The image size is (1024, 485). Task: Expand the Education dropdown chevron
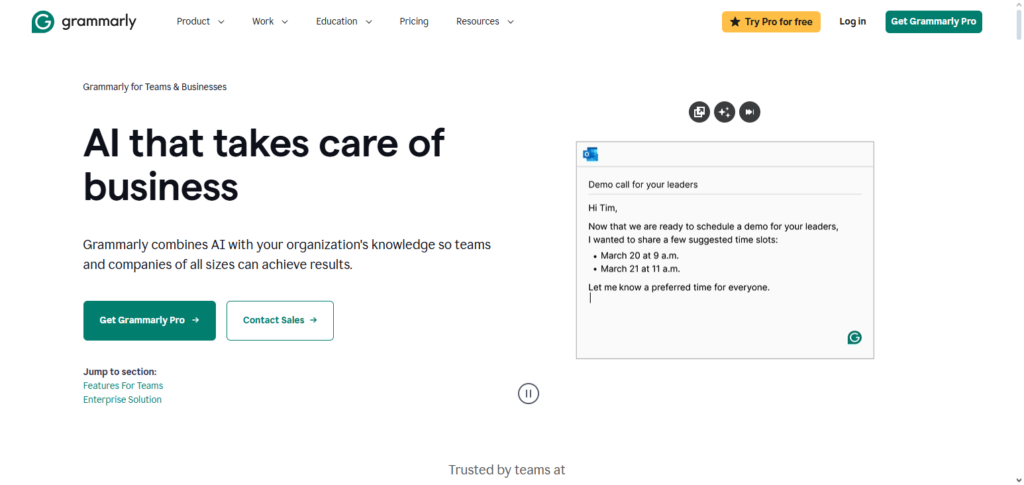[368, 22]
